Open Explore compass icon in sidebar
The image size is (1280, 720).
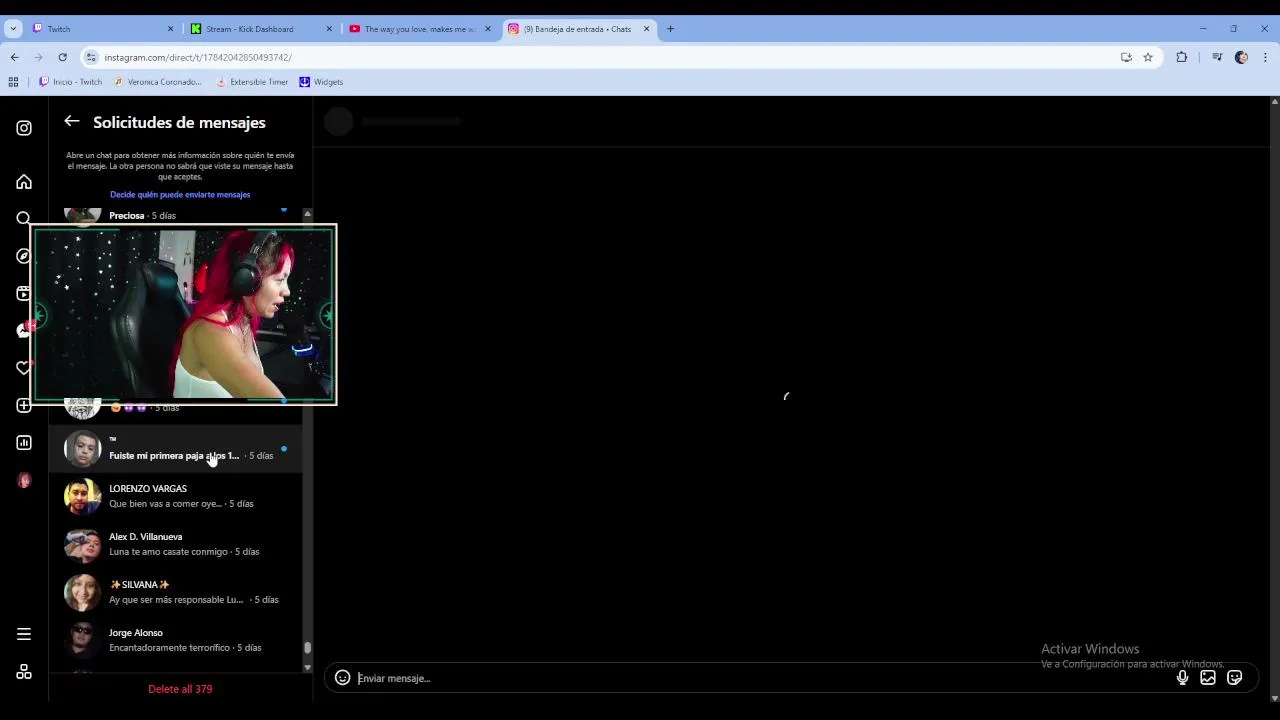[x=24, y=256]
